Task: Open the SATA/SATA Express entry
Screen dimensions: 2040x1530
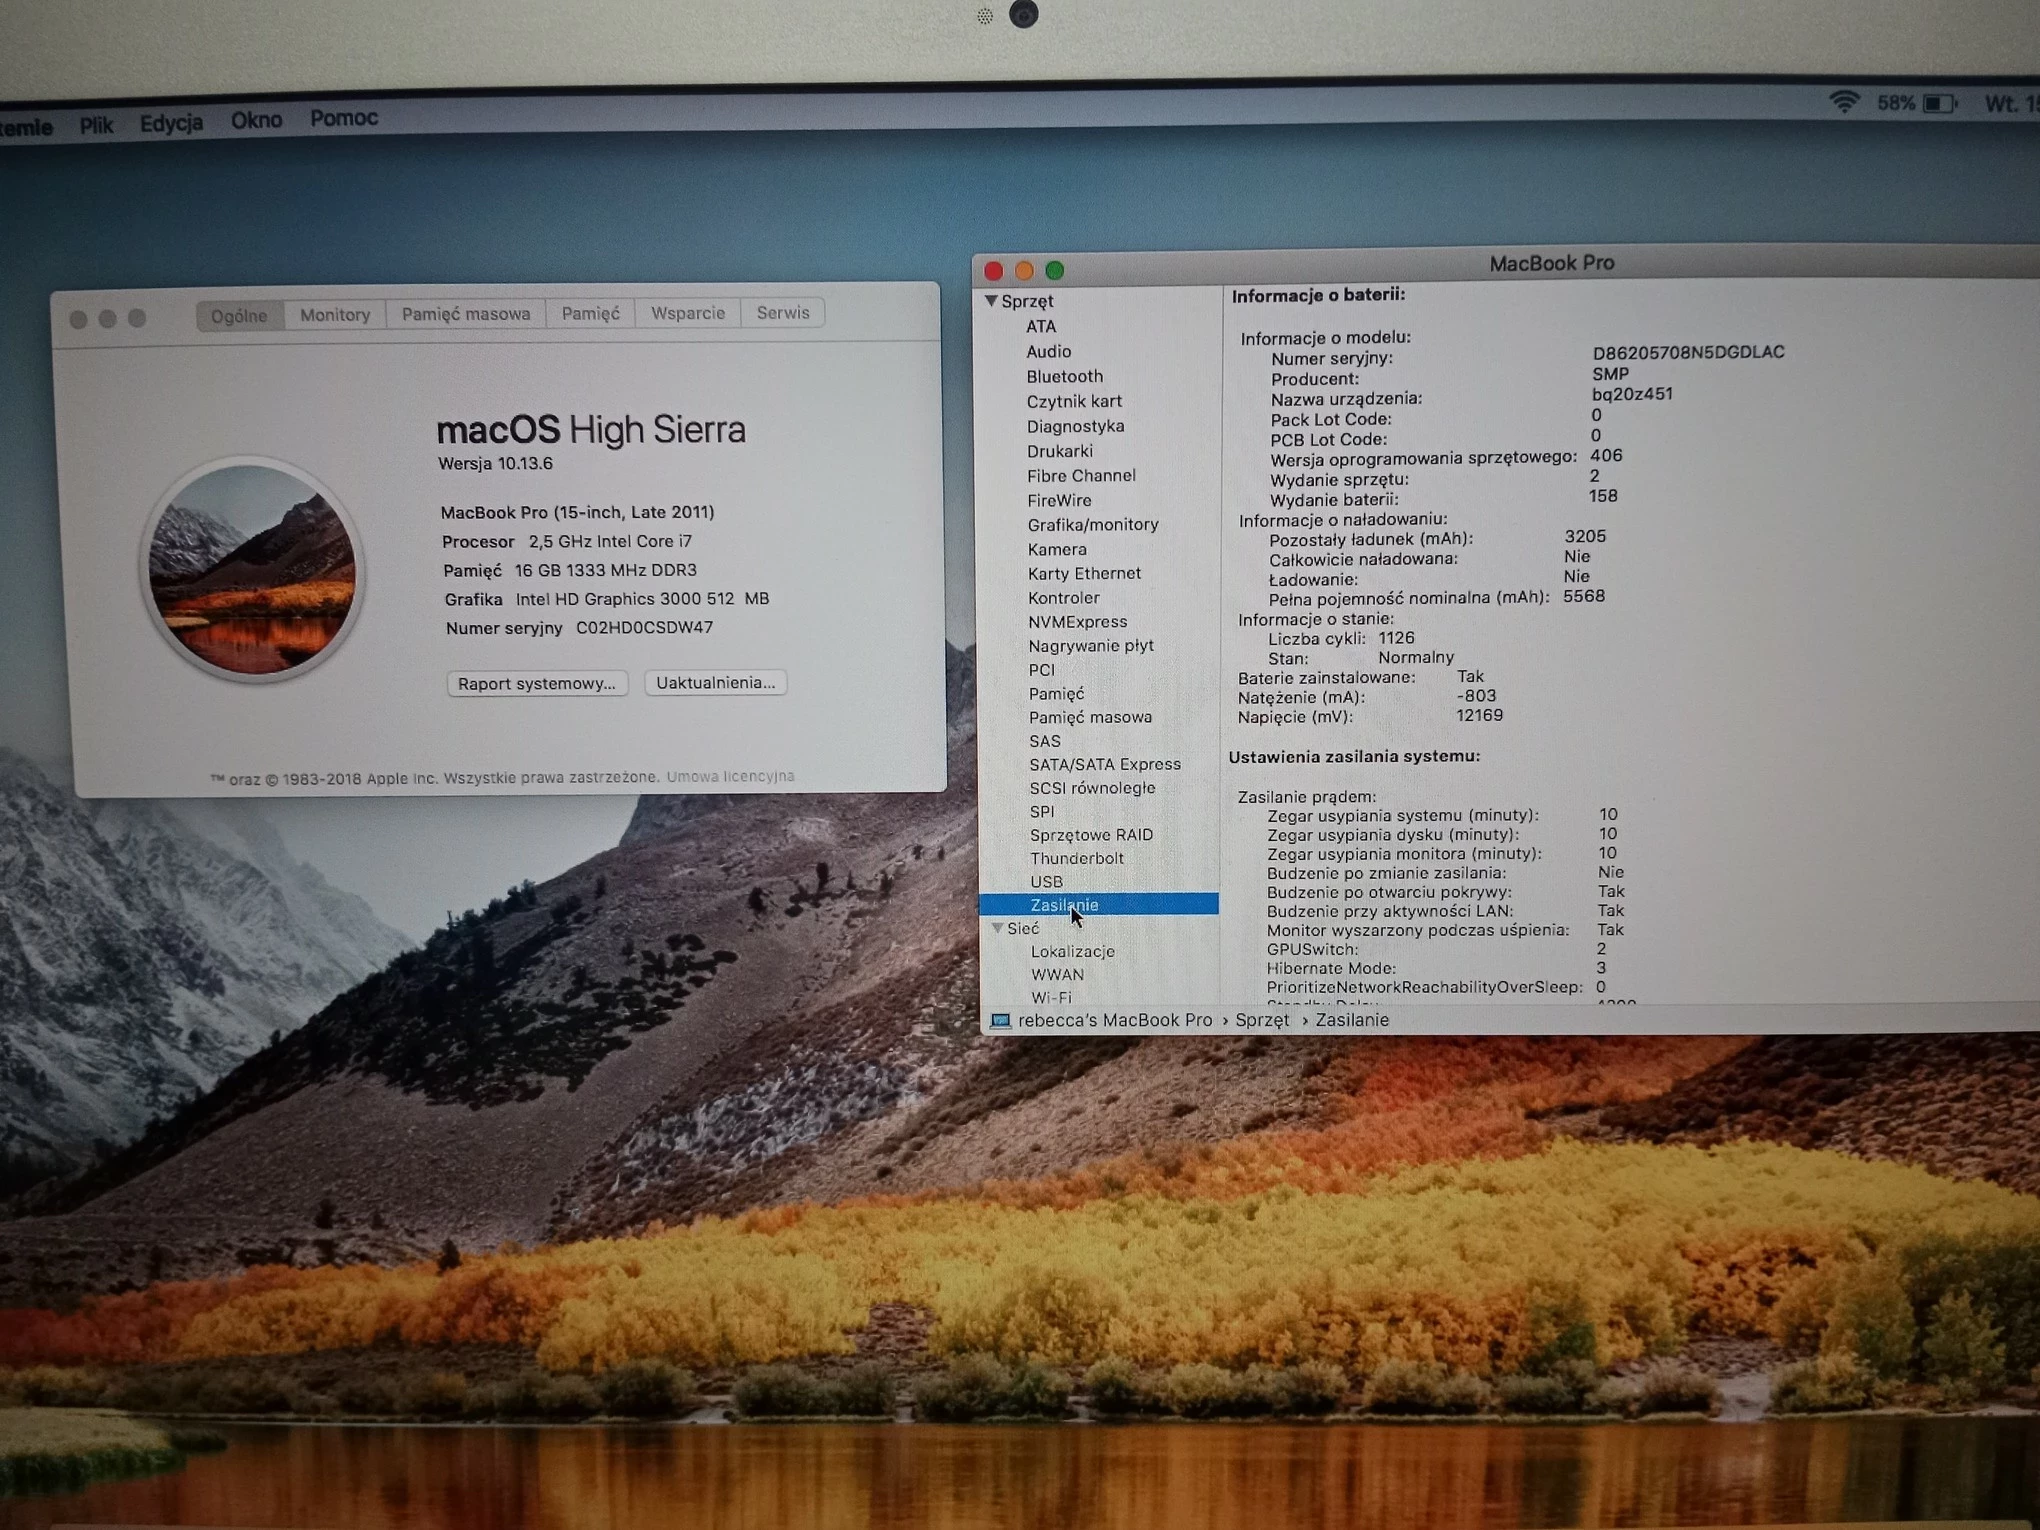Action: point(1106,764)
